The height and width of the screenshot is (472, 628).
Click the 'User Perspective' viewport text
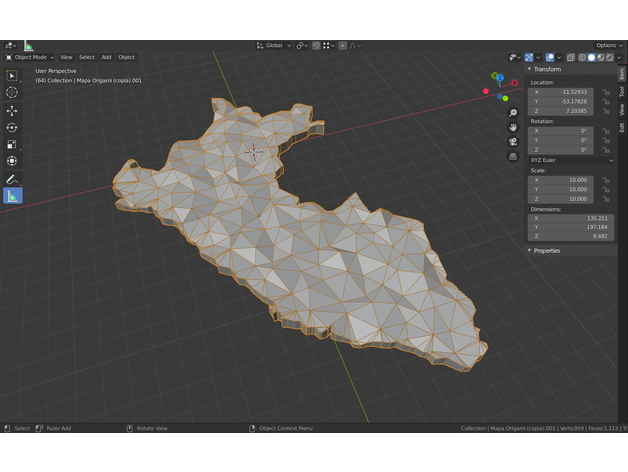[x=56, y=71]
